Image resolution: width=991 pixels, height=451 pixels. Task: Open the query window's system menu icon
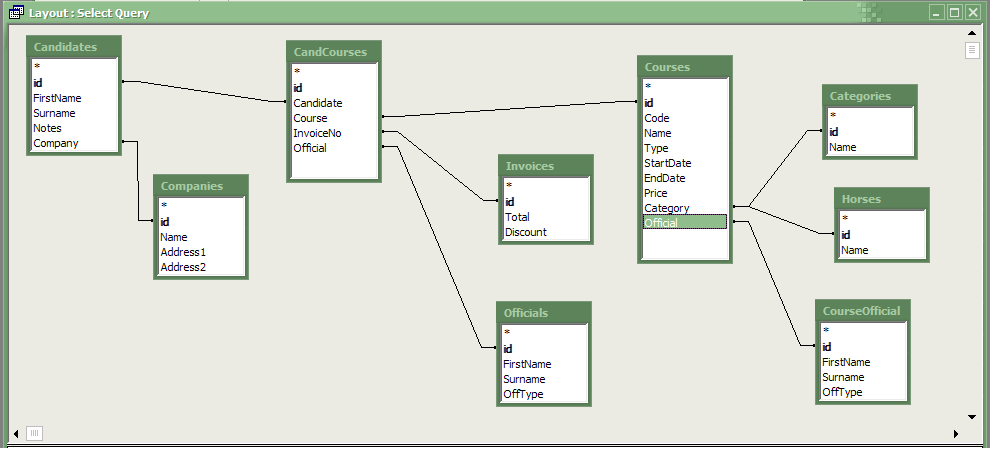[x=17, y=12]
